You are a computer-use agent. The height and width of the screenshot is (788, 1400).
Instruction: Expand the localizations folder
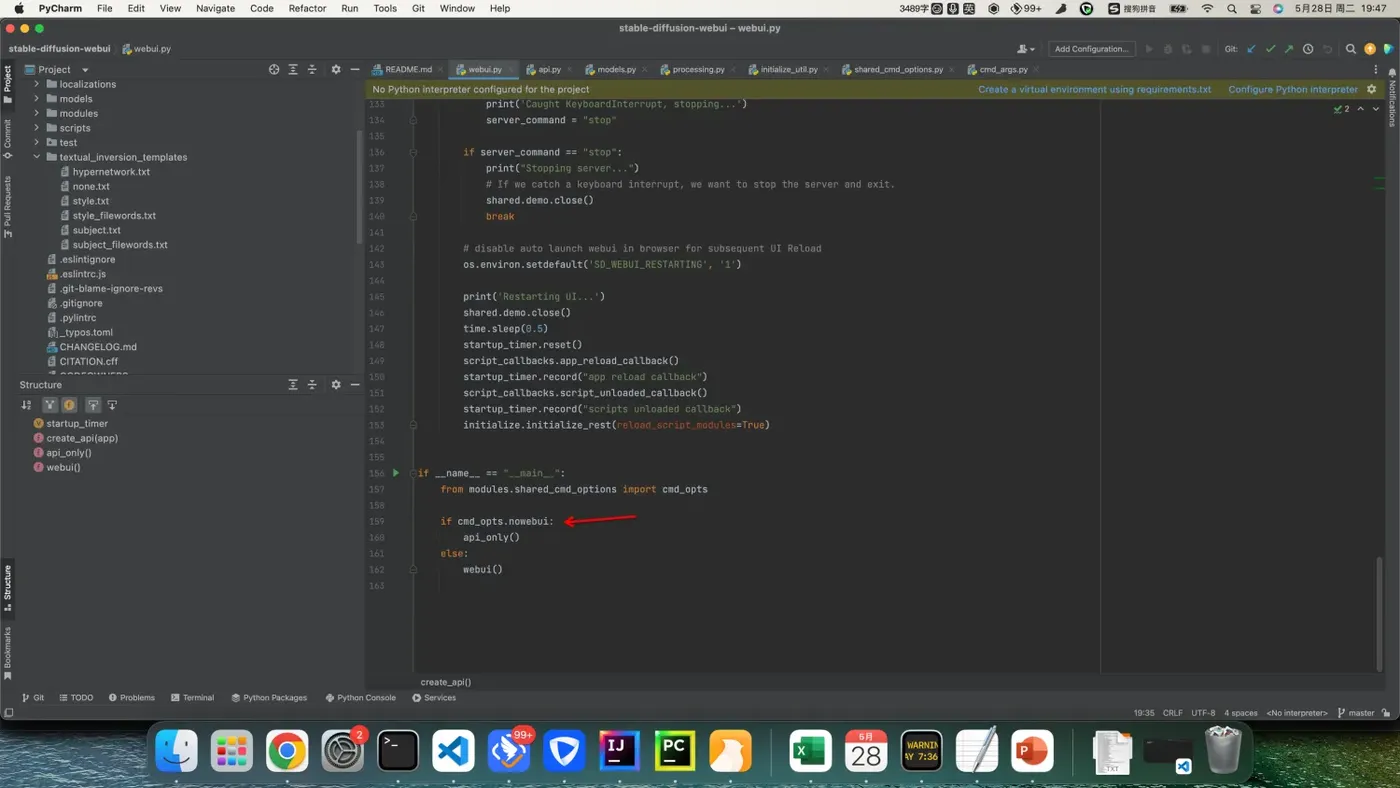(x=37, y=84)
